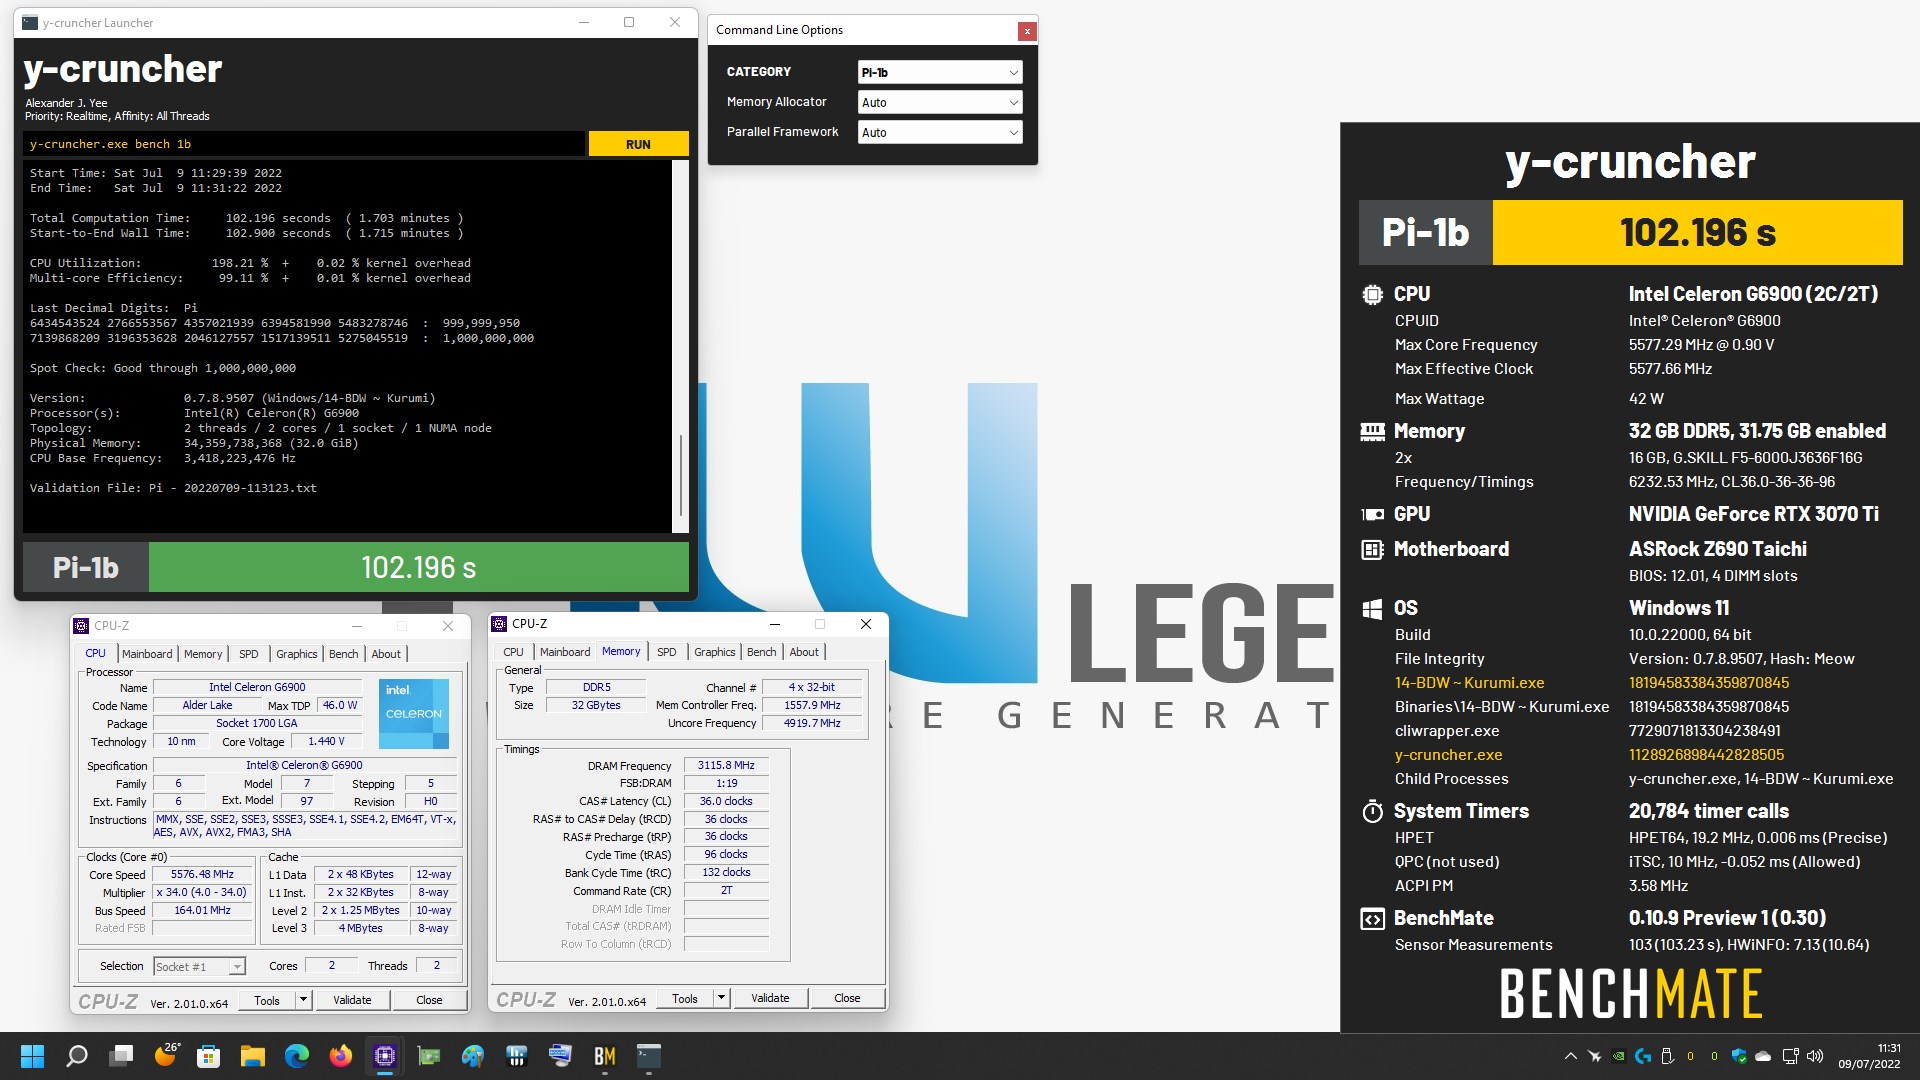
Task: Open About tab in right CPU-Z
Action: [x=804, y=652]
